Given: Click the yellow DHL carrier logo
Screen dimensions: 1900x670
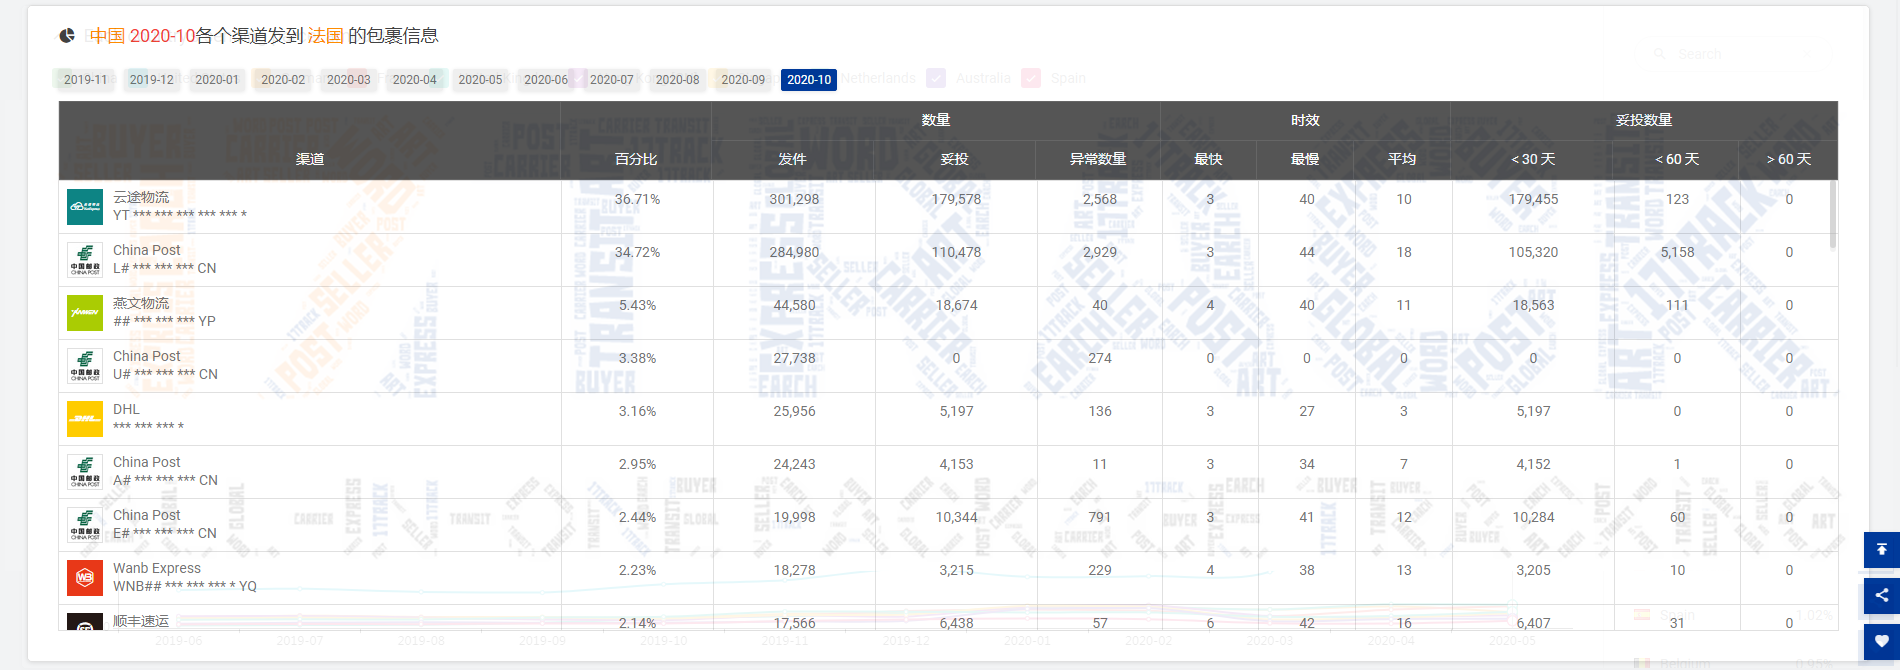Looking at the screenshot, I should click(85, 419).
